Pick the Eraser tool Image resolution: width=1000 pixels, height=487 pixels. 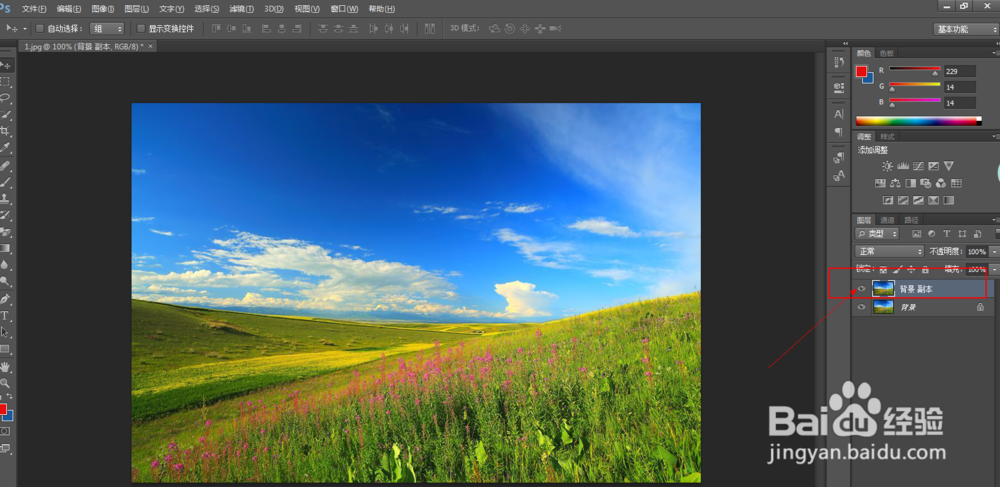[x=5, y=232]
